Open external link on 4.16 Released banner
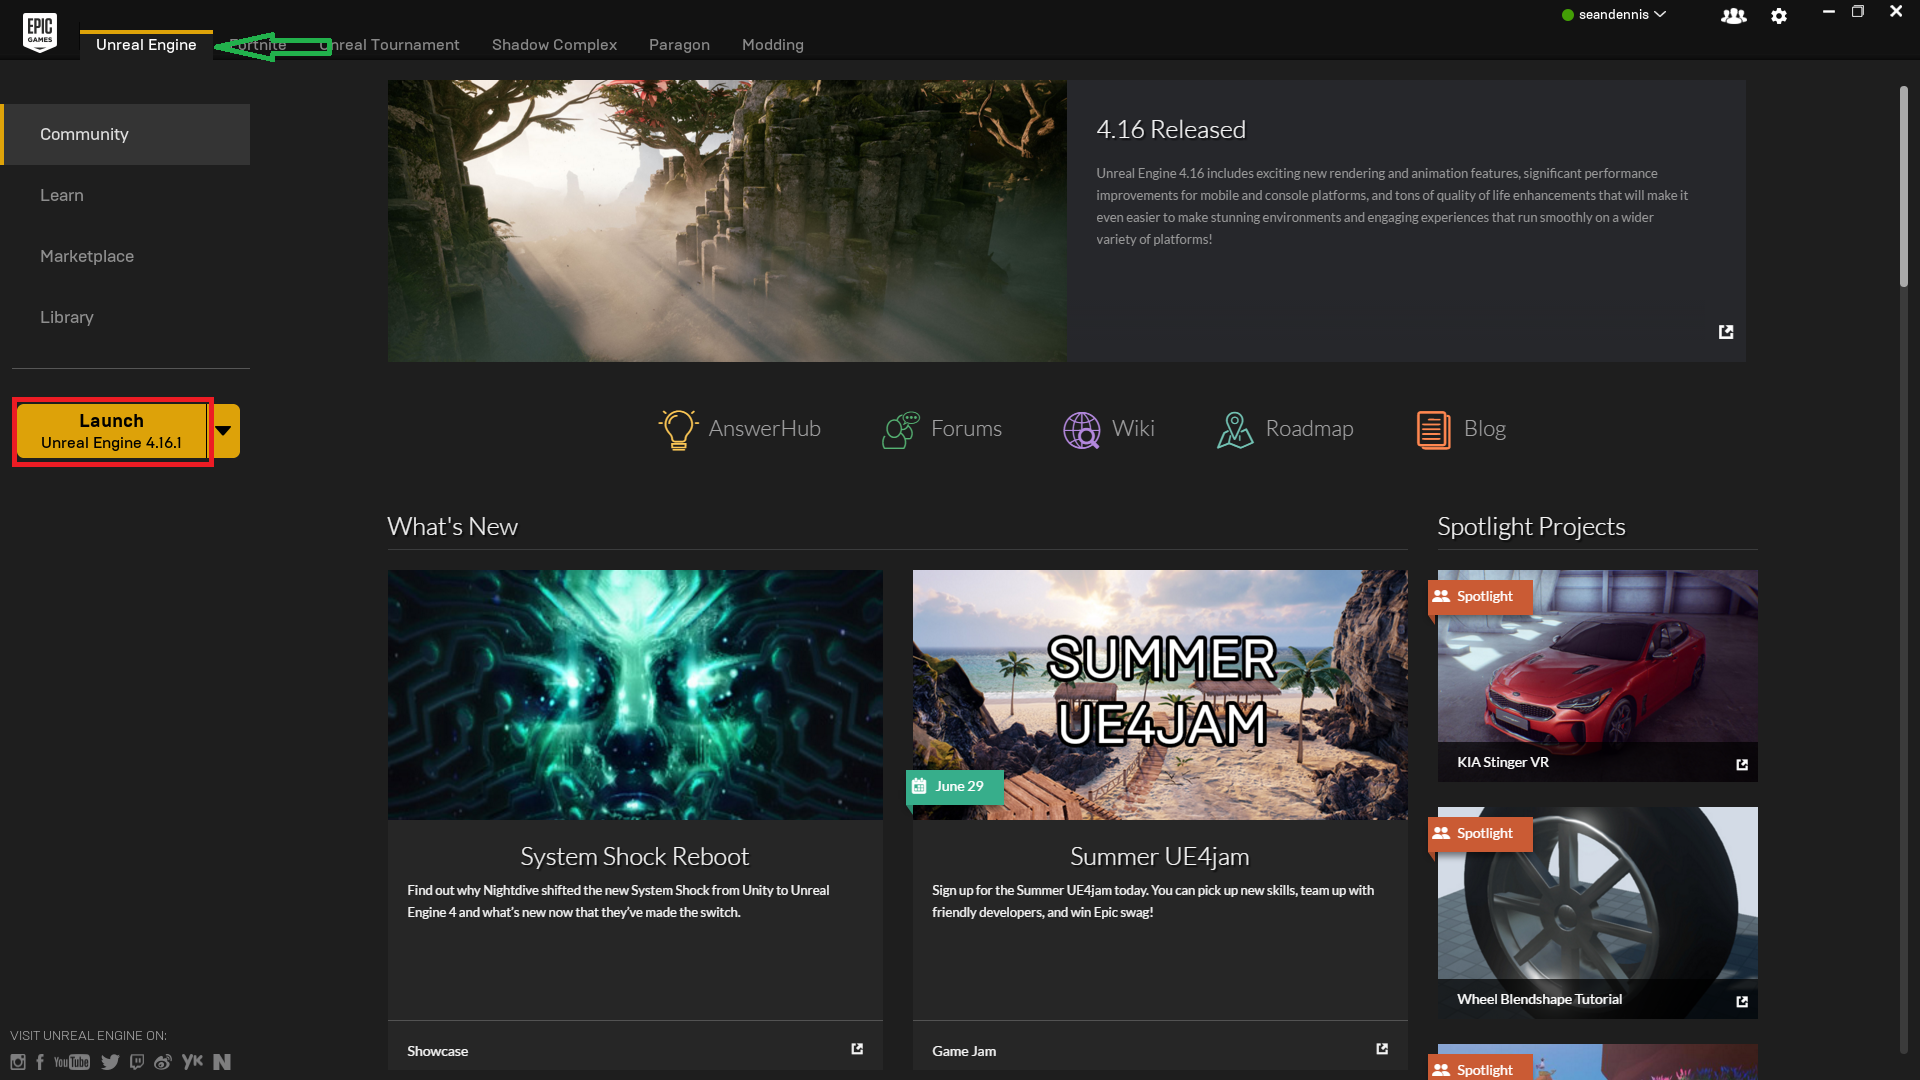 click(x=1726, y=332)
